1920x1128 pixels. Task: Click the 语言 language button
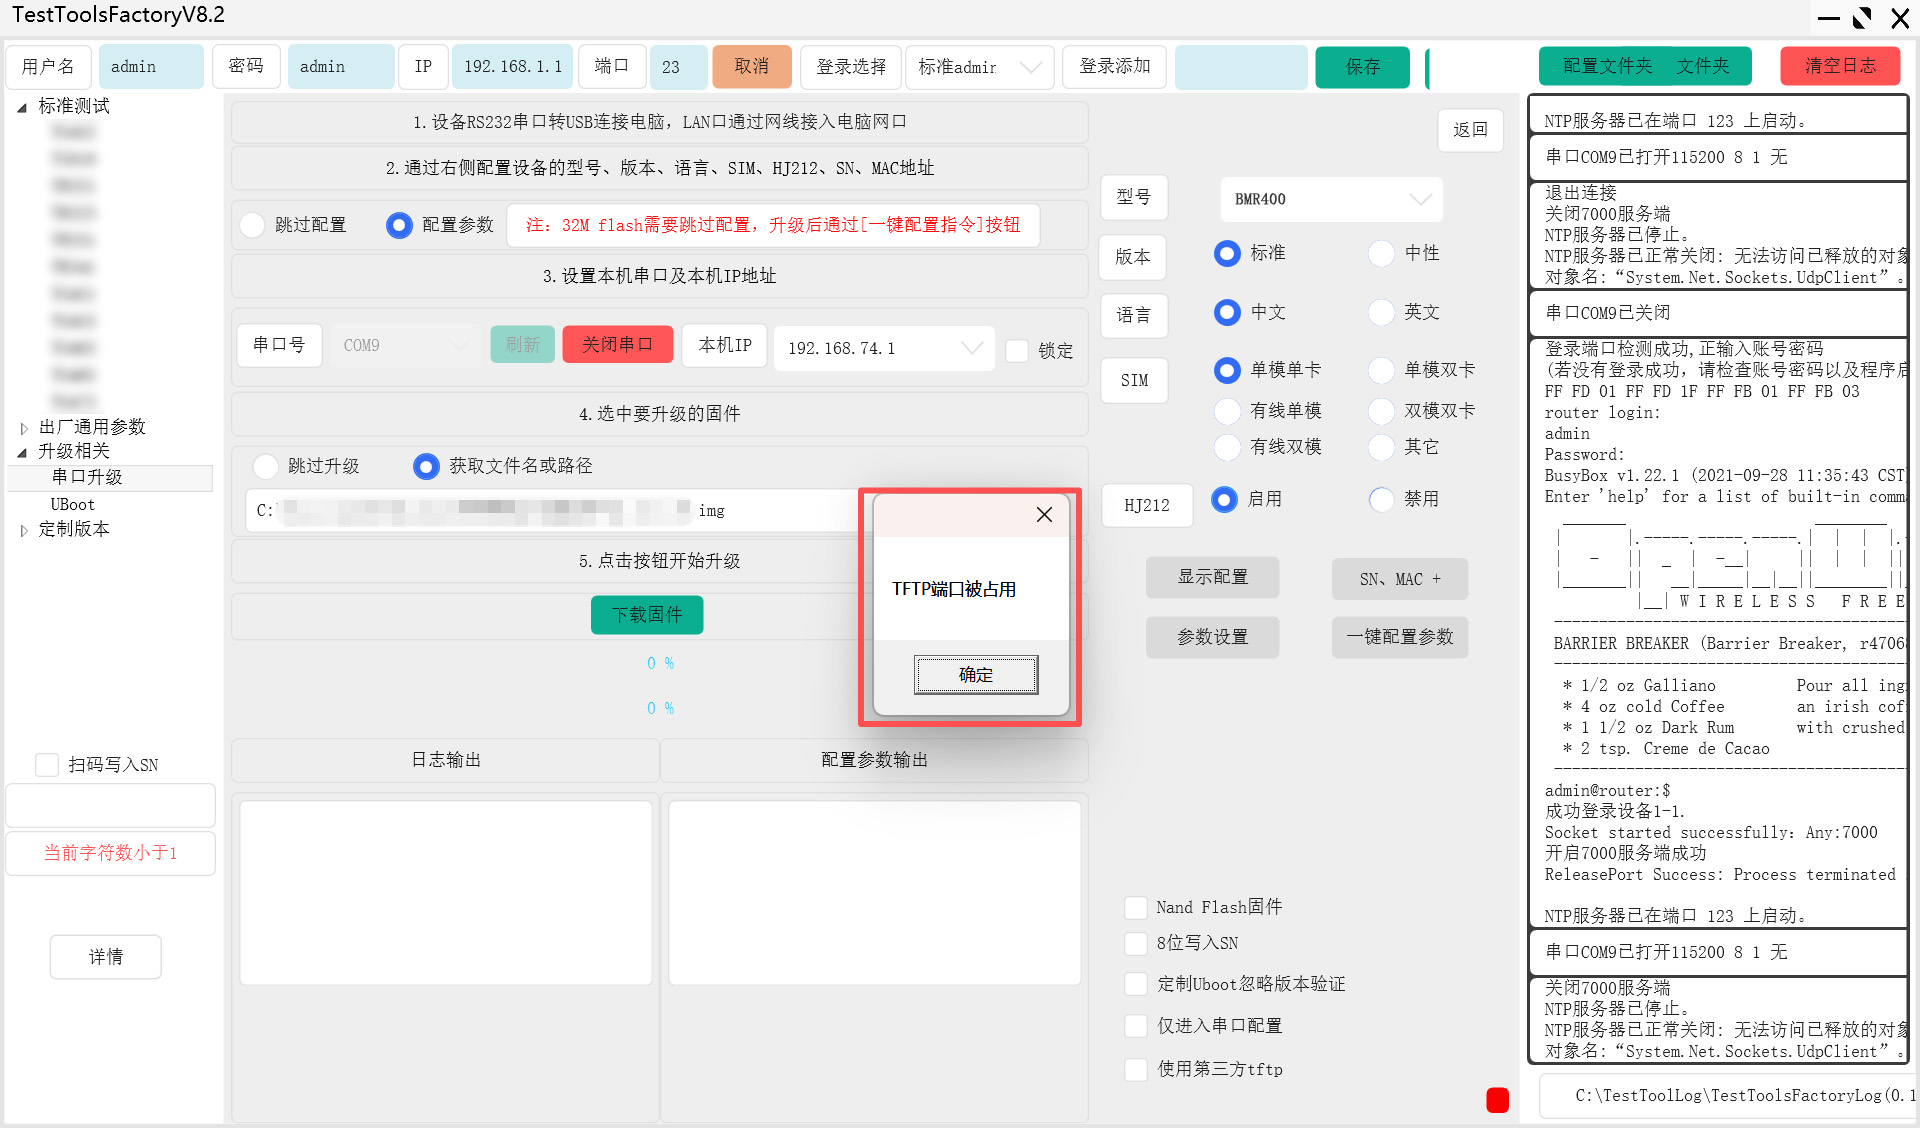tap(1133, 316)
